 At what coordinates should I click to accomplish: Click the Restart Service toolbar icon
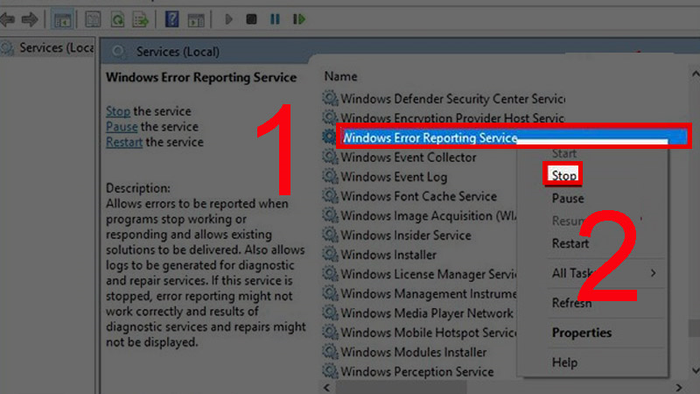pyautogui.click(x=299, y=19)
